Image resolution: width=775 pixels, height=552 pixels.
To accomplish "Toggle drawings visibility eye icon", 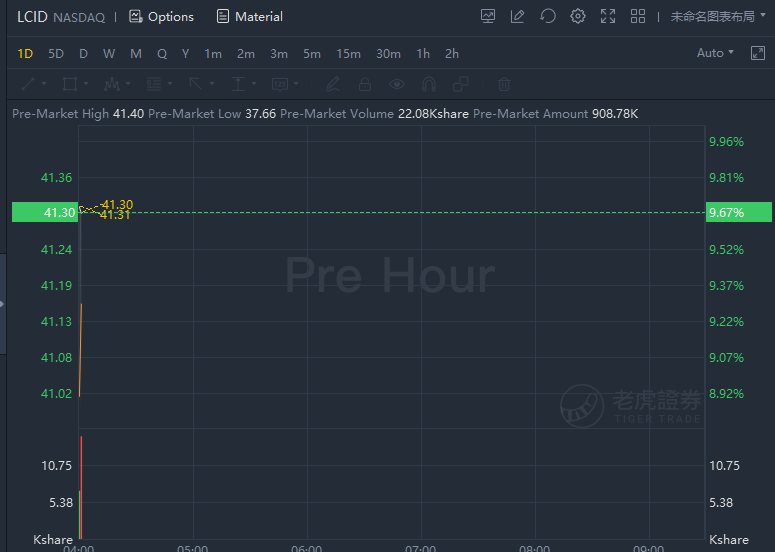I will (397, 84).
